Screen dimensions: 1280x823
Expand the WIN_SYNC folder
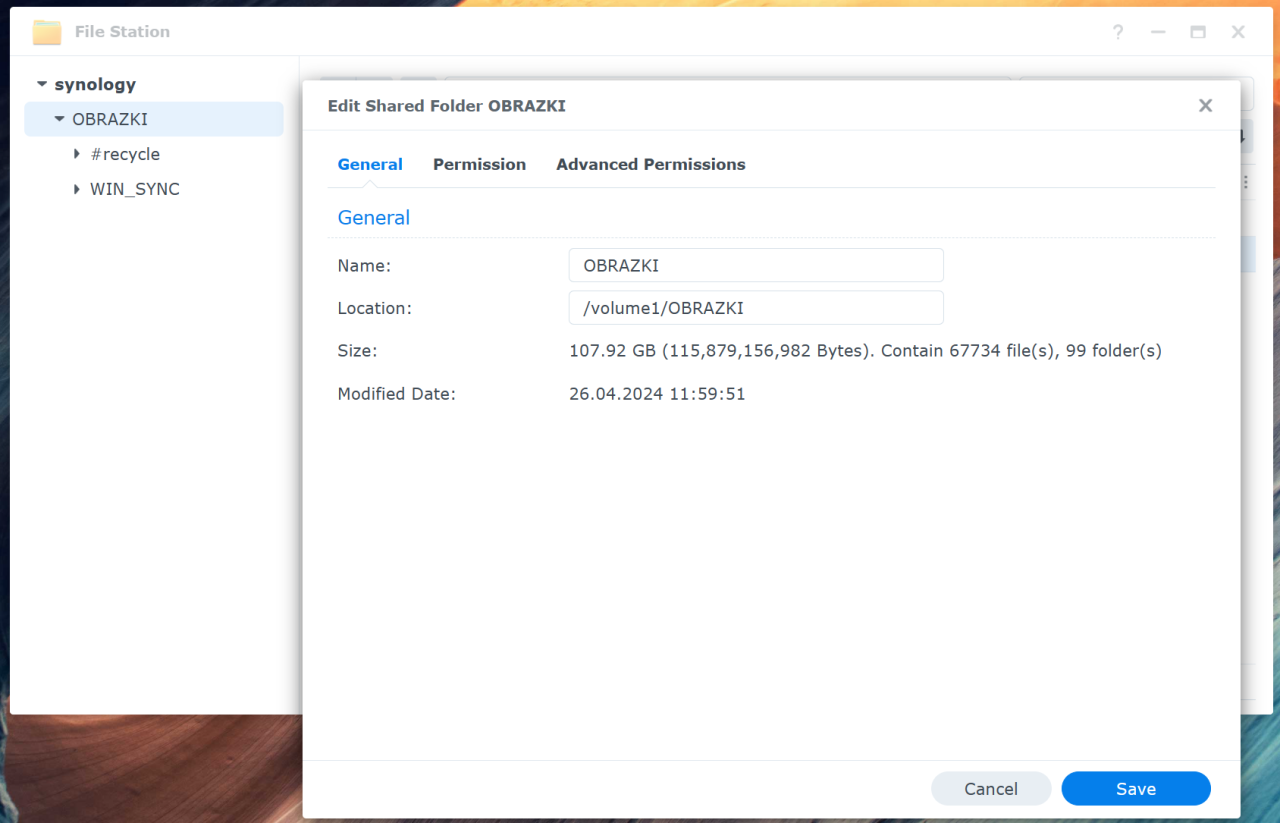75,189
